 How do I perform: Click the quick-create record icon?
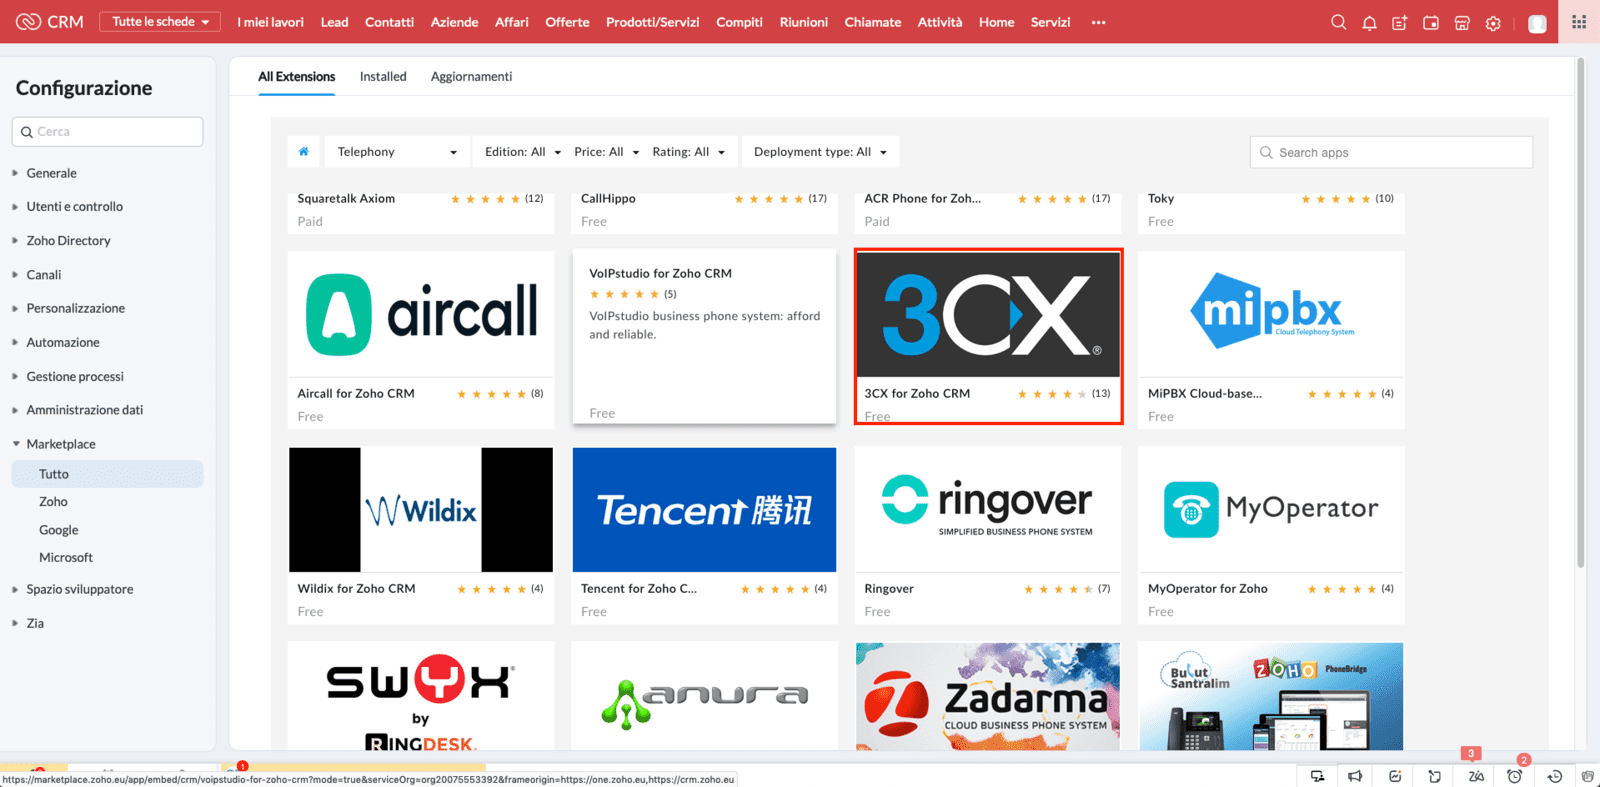(x=1400, y=22)
